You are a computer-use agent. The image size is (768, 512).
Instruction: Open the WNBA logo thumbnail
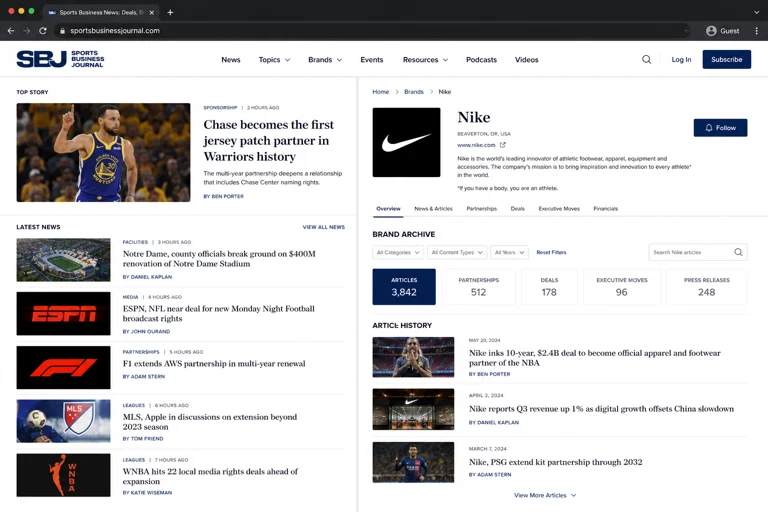coord(63,475)
